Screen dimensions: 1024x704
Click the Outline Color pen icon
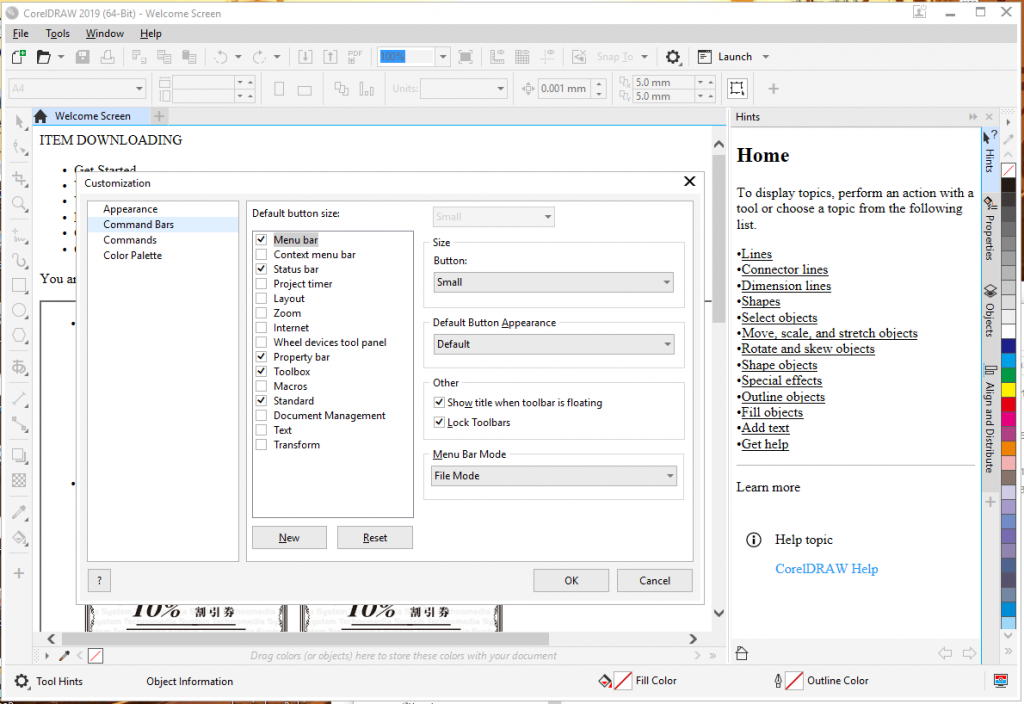pyautogui.click(x=778, y=680)
